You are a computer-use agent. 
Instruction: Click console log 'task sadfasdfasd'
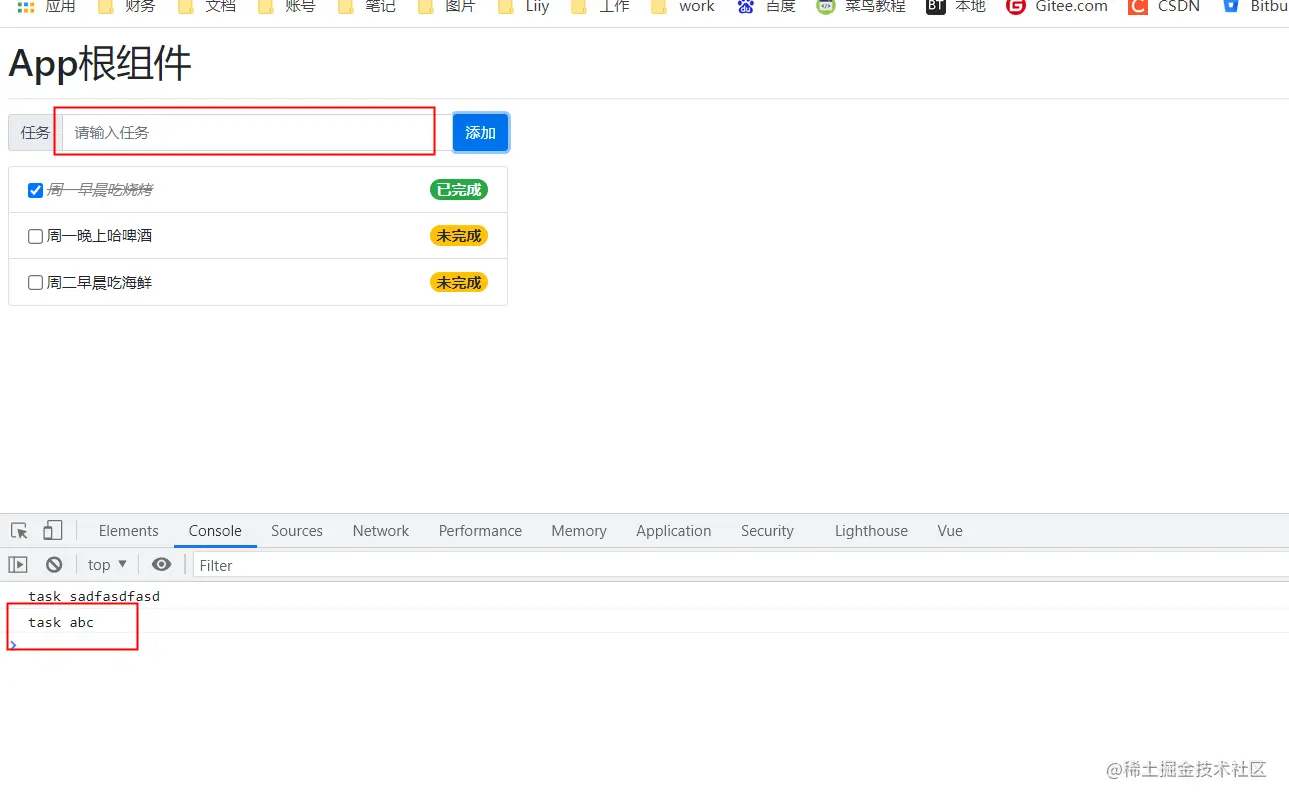tap(94, 597)
